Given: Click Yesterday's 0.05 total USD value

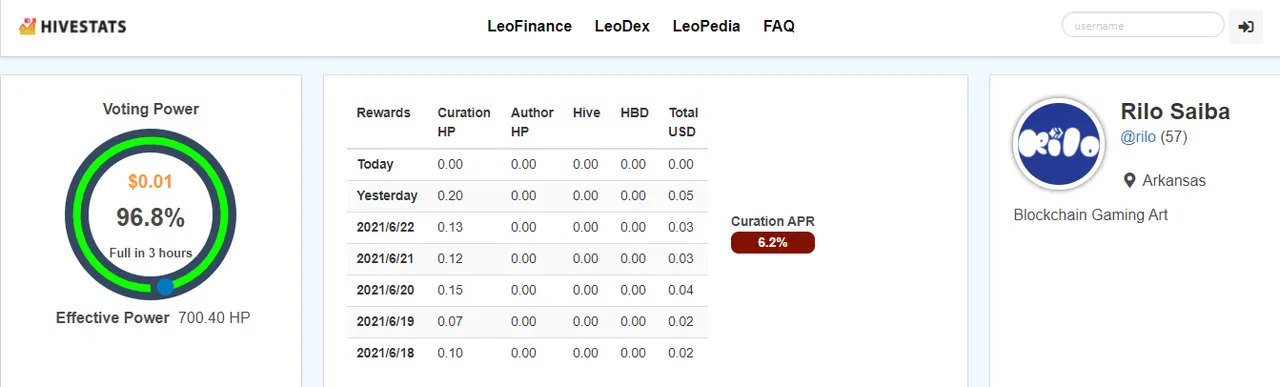Looking at the screenshot, I should 681,196.
